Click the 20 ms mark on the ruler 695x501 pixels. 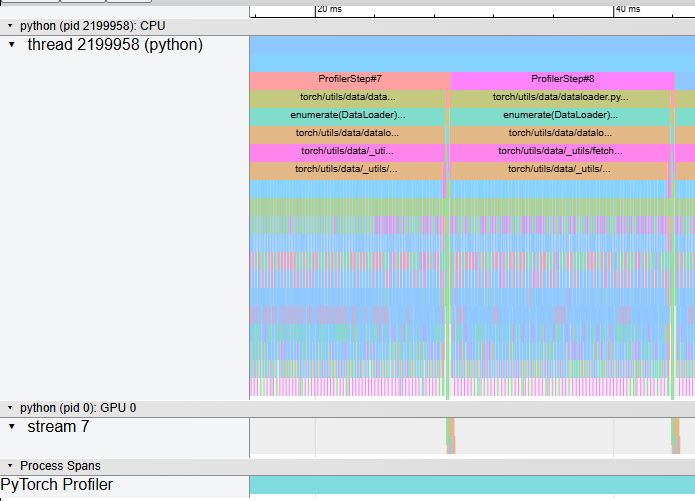pyautogui.click(x=316, y=9)
